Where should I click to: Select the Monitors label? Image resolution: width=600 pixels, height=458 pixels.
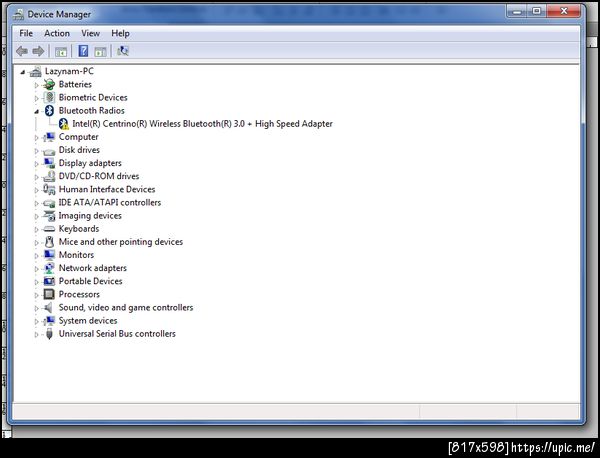click(76, 255)
